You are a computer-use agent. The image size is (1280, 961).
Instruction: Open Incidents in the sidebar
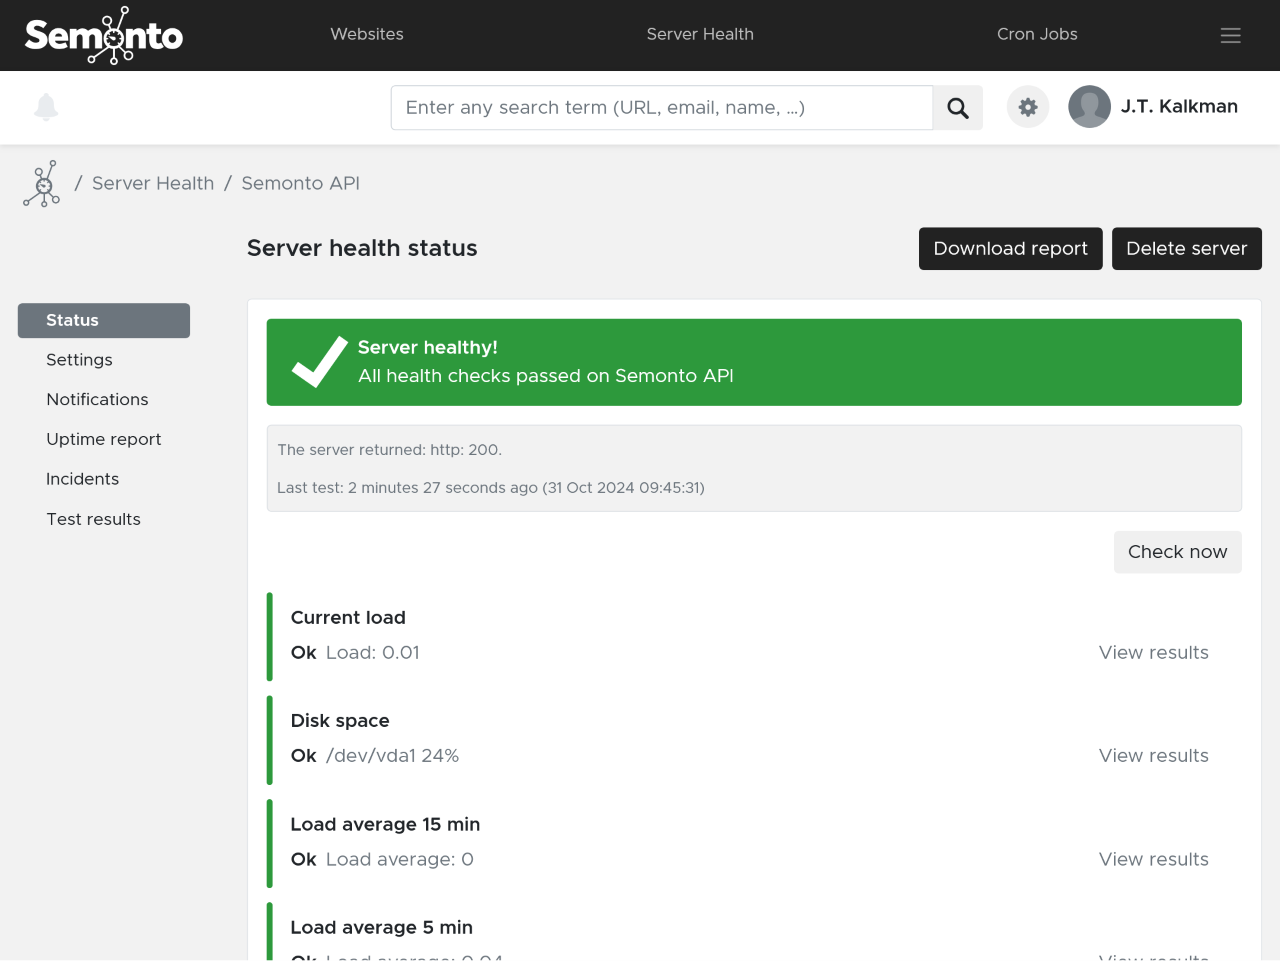click(x=82, y=479)
